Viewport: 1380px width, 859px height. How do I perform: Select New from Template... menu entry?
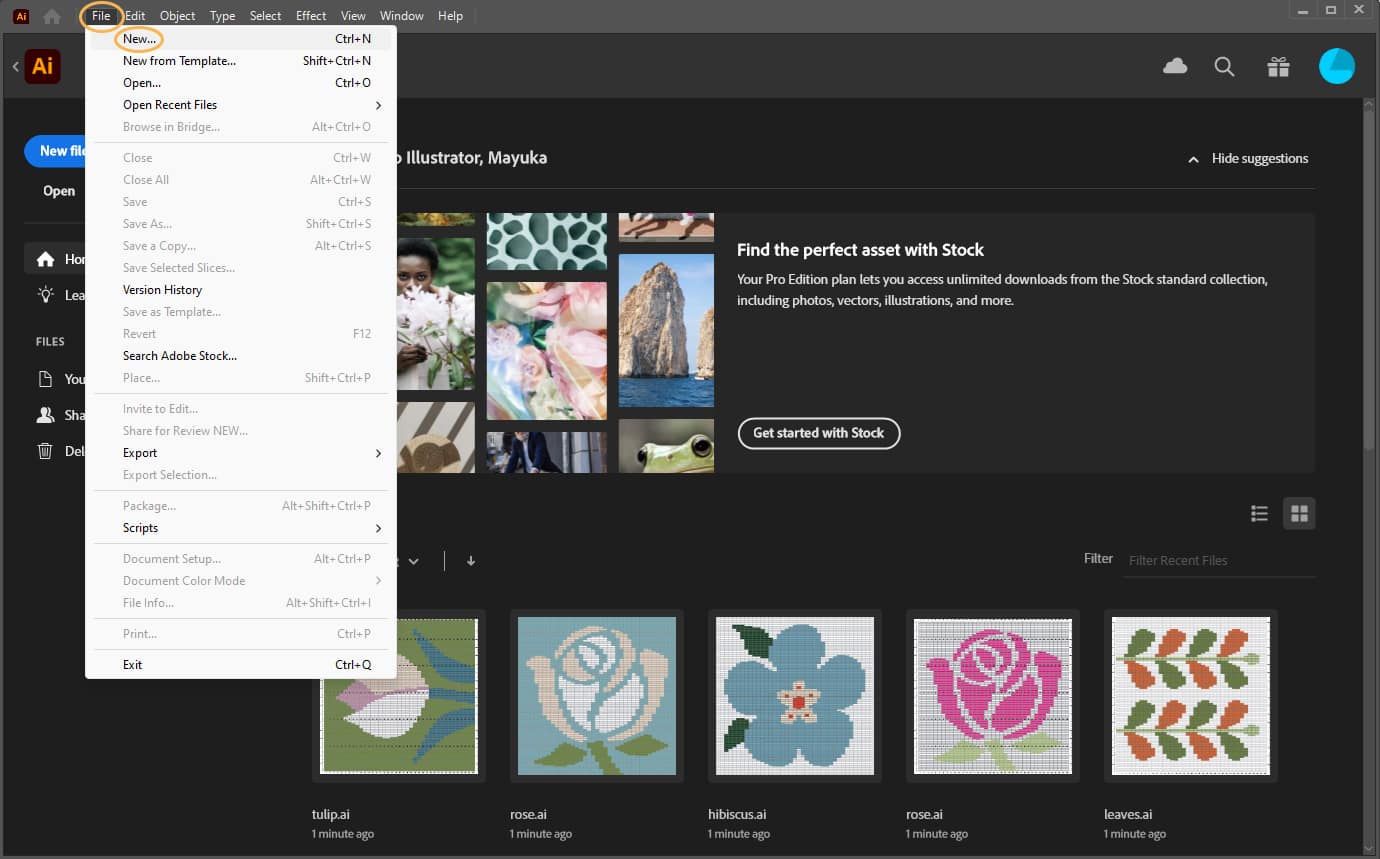179,61
